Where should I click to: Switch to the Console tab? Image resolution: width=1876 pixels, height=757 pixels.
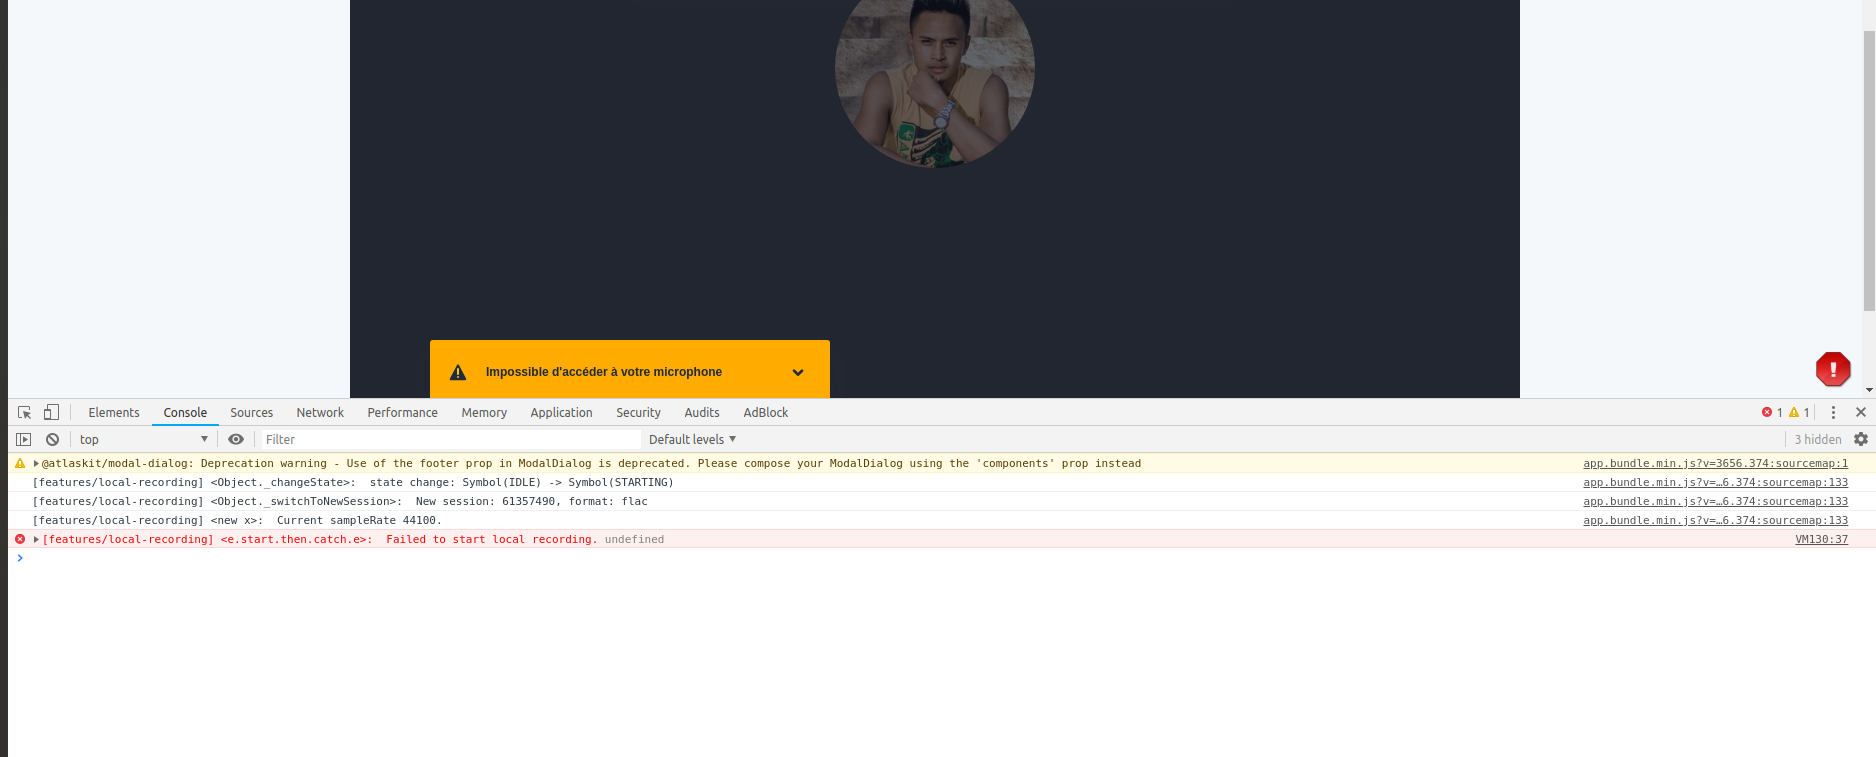(x=185, y=412)
